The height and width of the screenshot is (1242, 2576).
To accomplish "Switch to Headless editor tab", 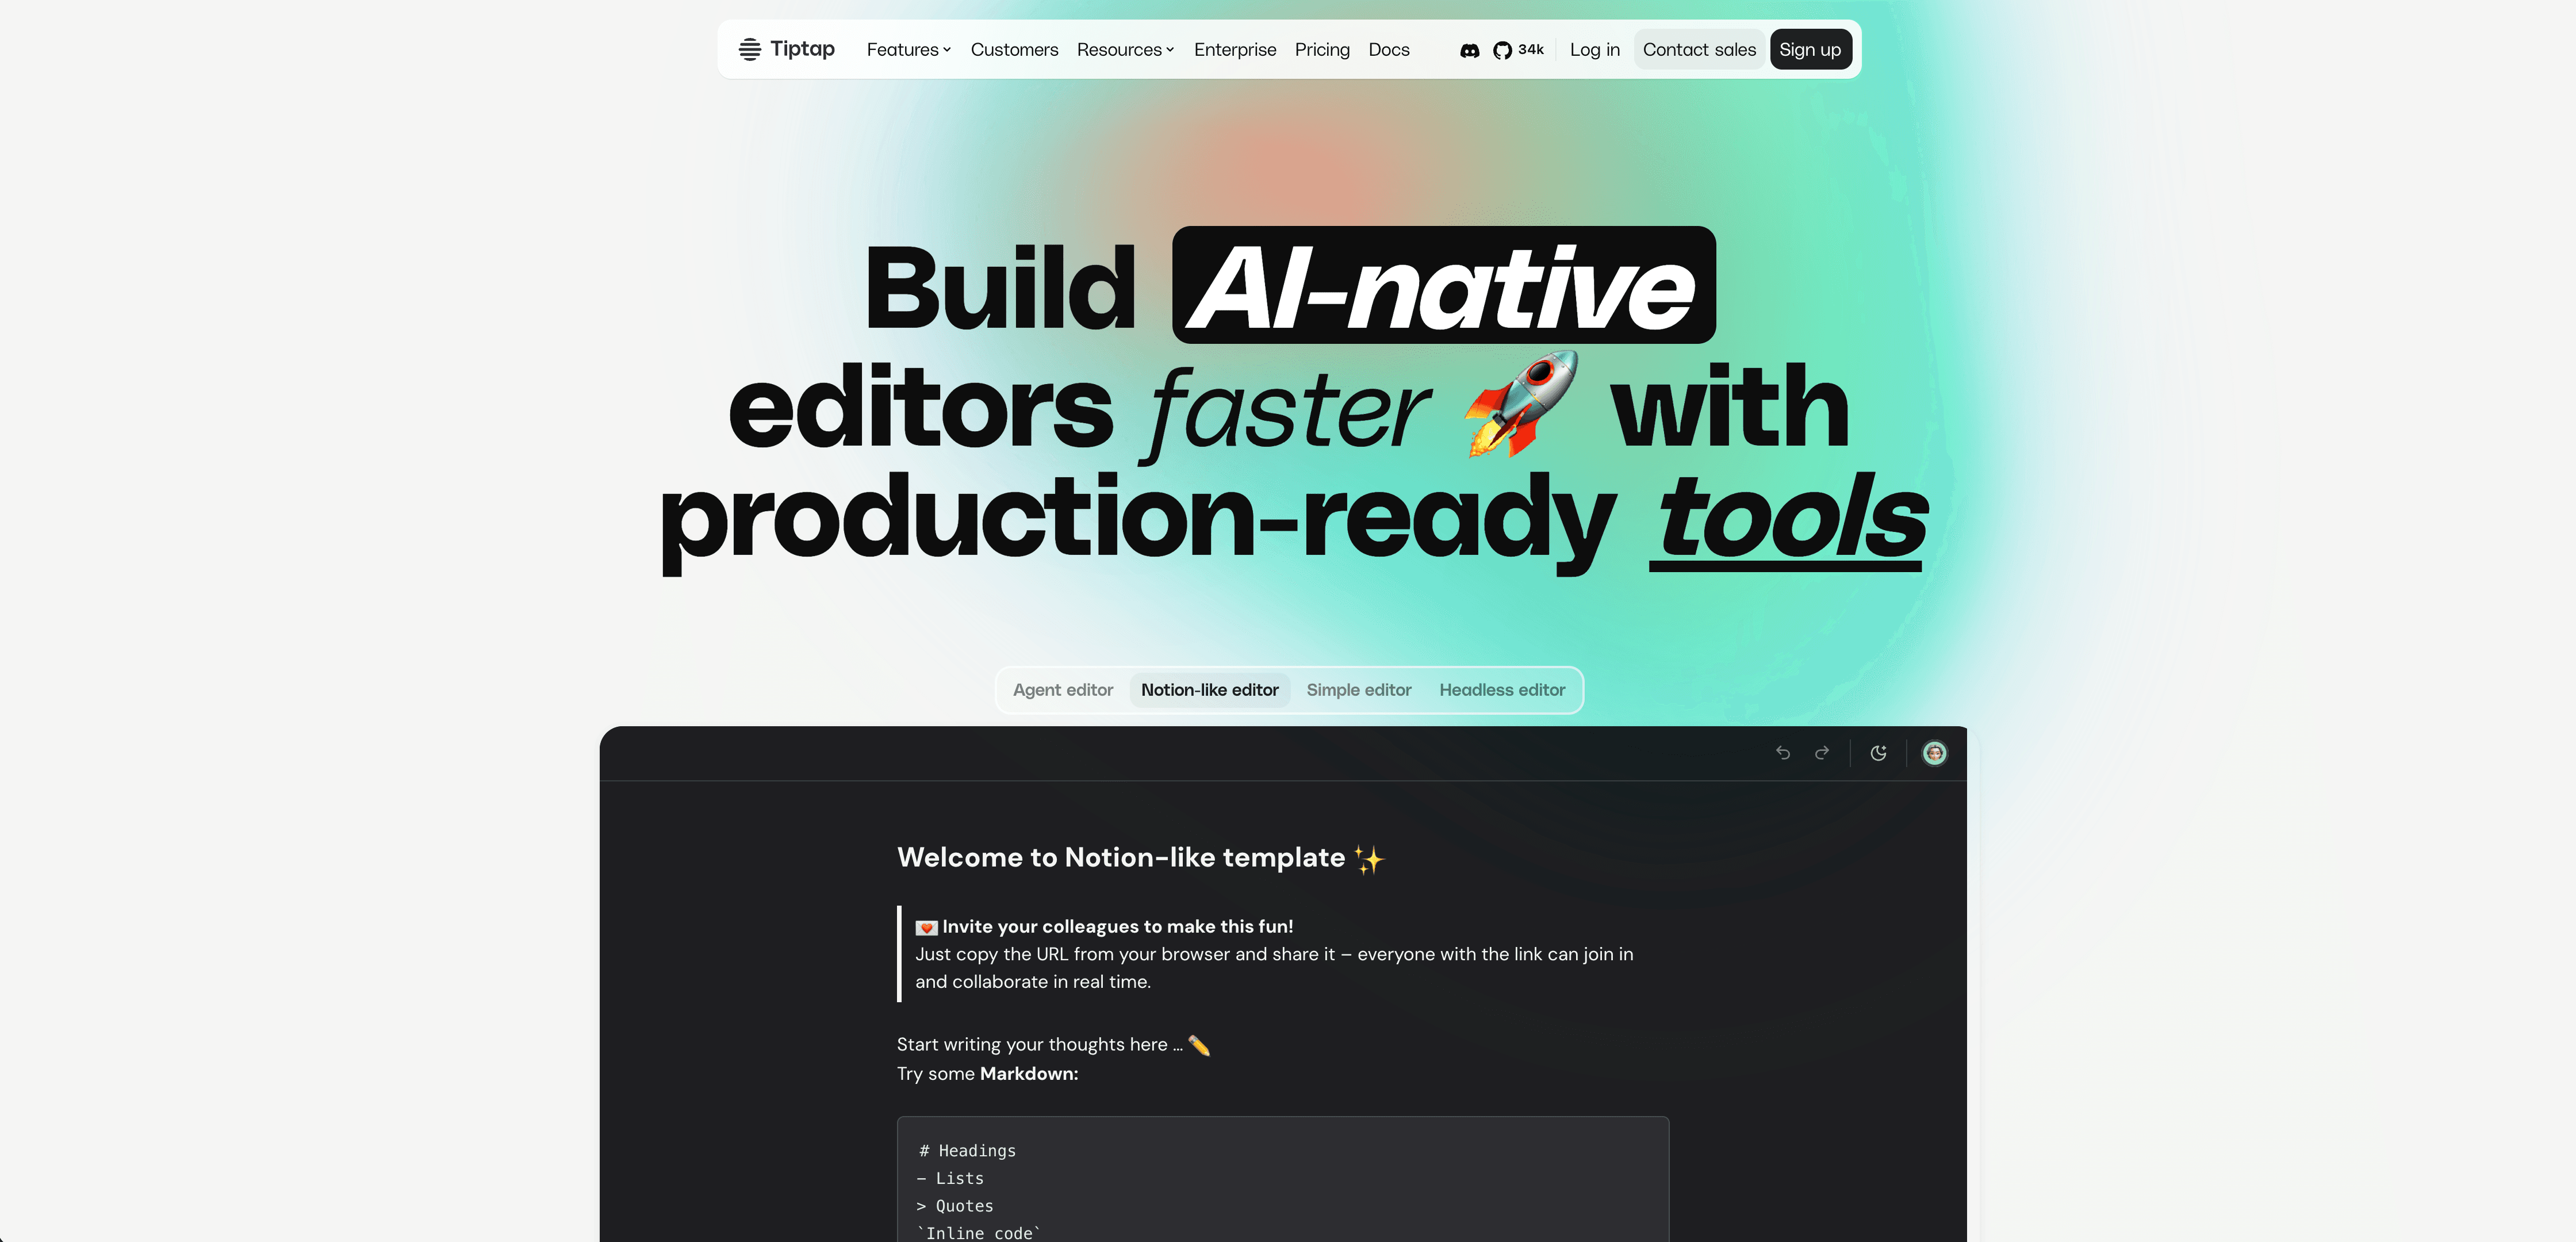I will [x=1501, y=690].
